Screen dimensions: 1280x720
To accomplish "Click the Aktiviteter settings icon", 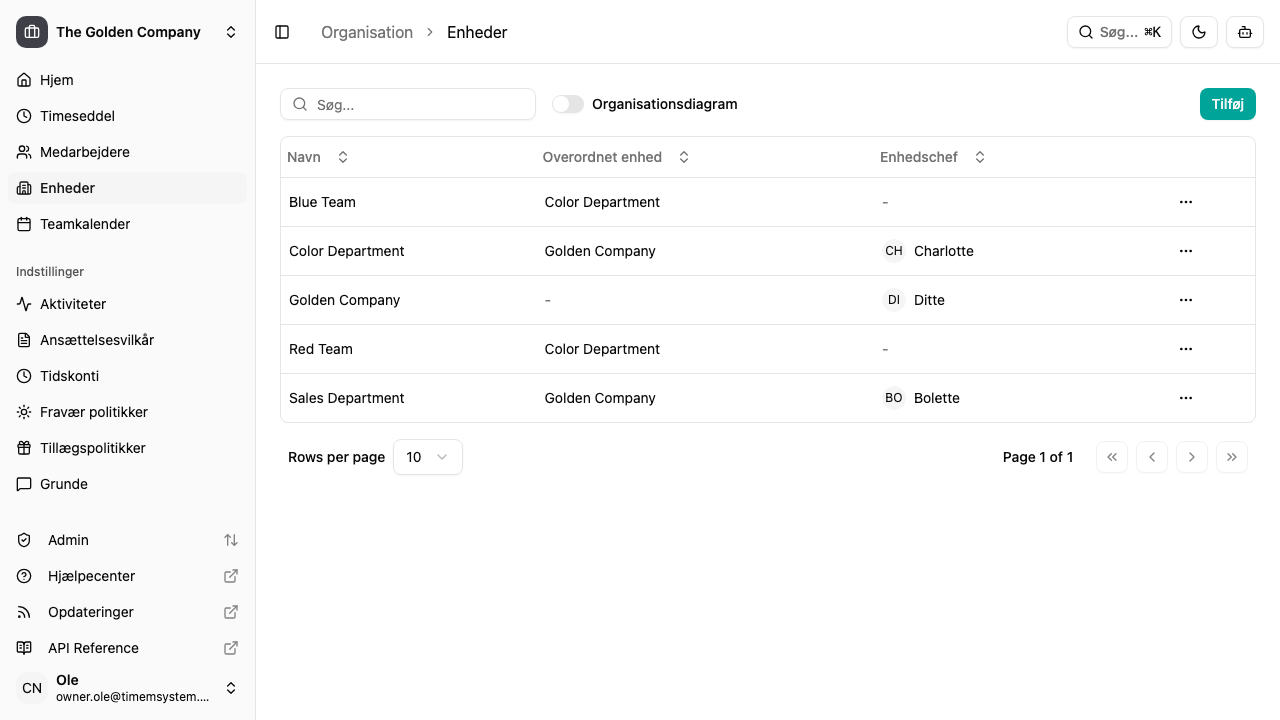I will [24, 304].
